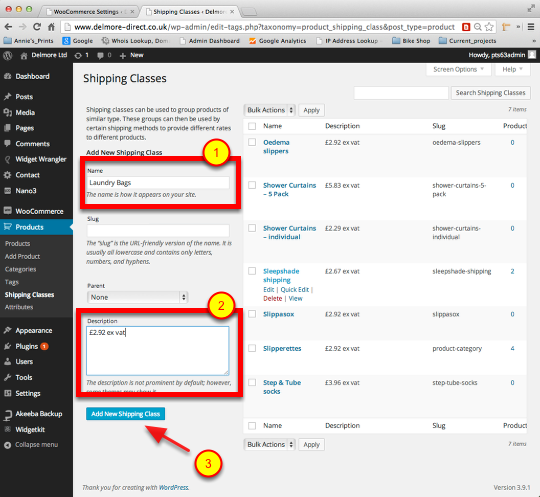Expand the Help panel
This screenshot has width=540, height=497.
512,70
